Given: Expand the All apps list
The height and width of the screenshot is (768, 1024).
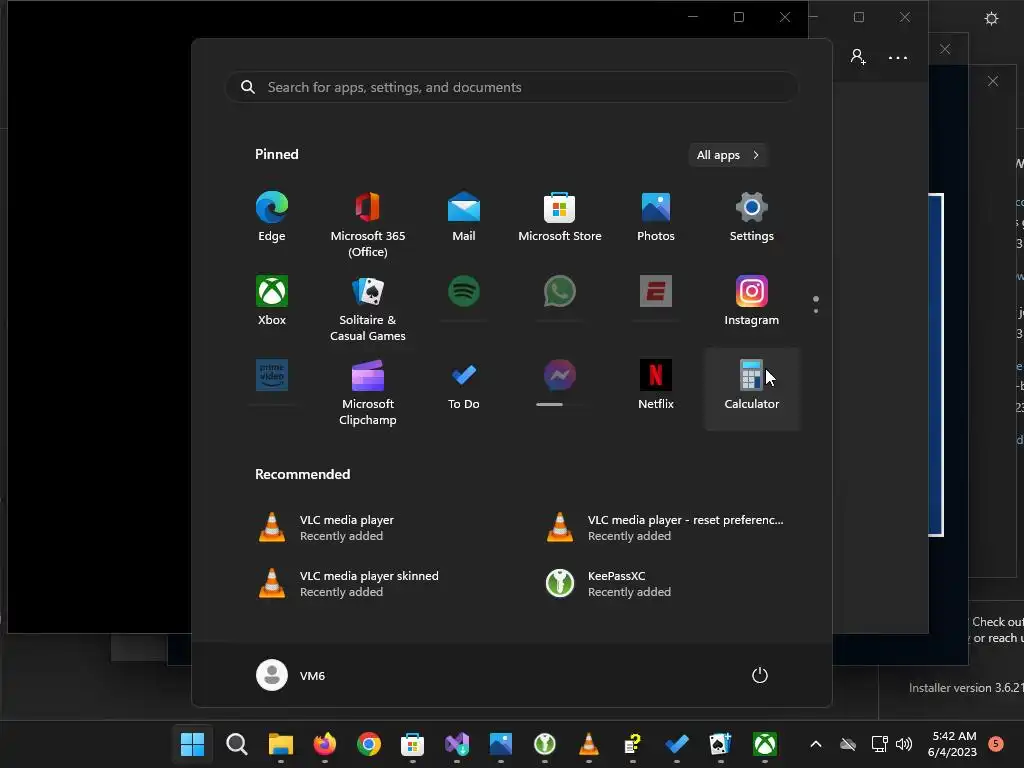Looking at the screenshot, I should [728, 155].
